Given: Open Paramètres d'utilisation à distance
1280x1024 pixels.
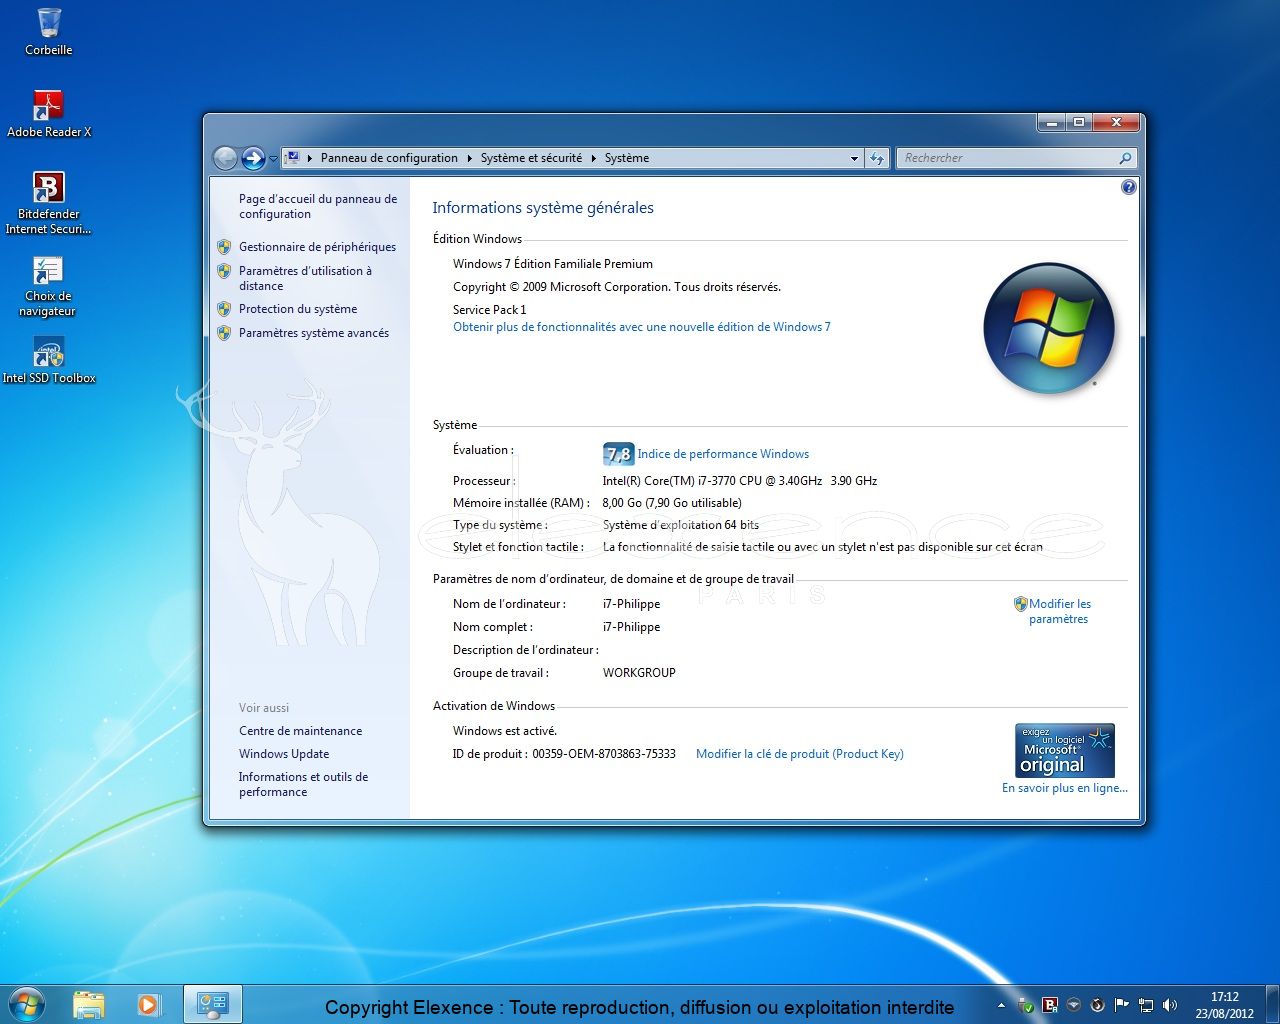Looking at the screenshot, I should (x=305, y=278).
